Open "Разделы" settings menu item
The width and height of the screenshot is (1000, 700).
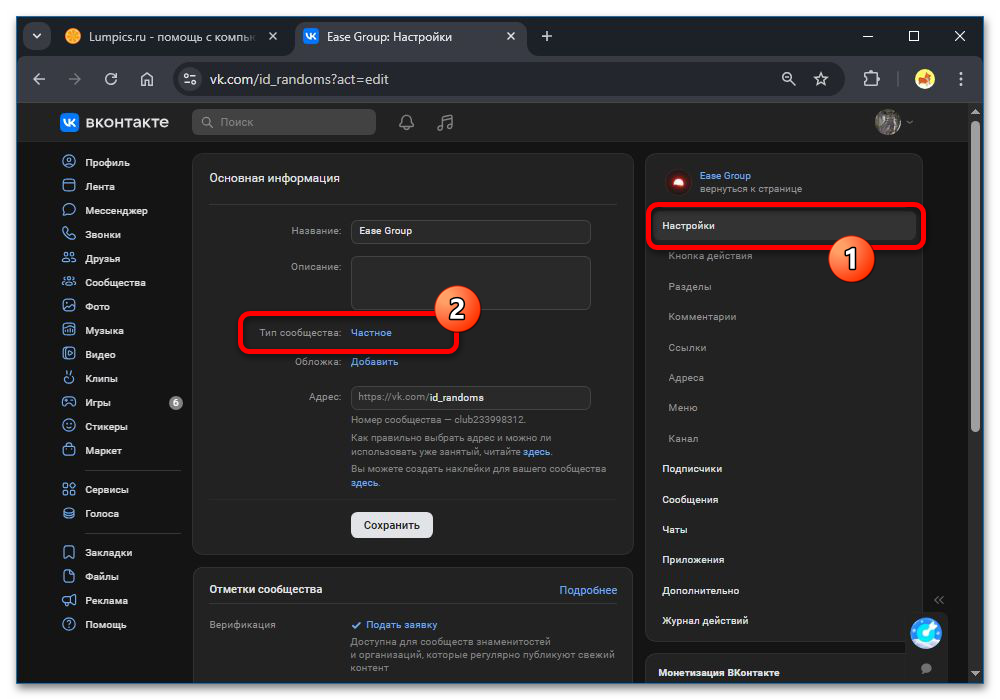point(690,287)
